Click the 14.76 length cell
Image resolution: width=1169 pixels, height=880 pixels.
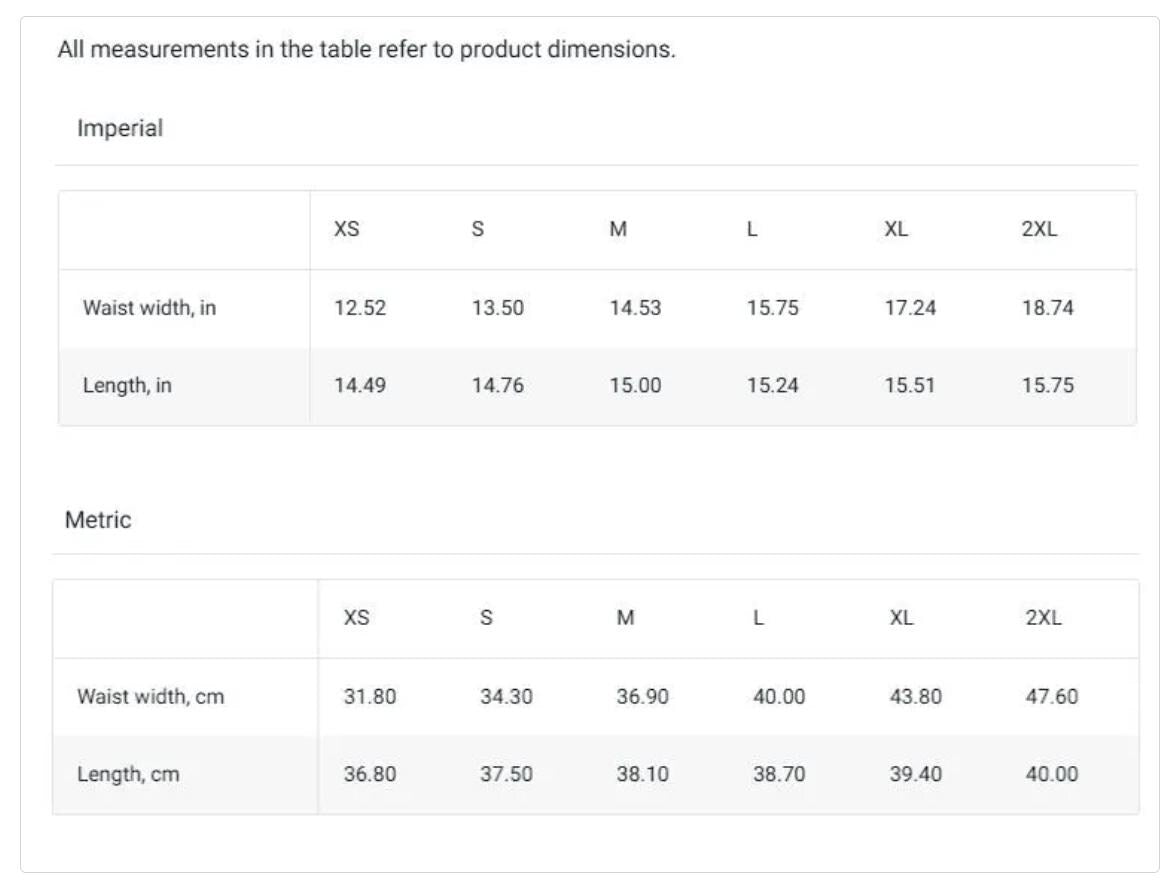coord(497,386)
